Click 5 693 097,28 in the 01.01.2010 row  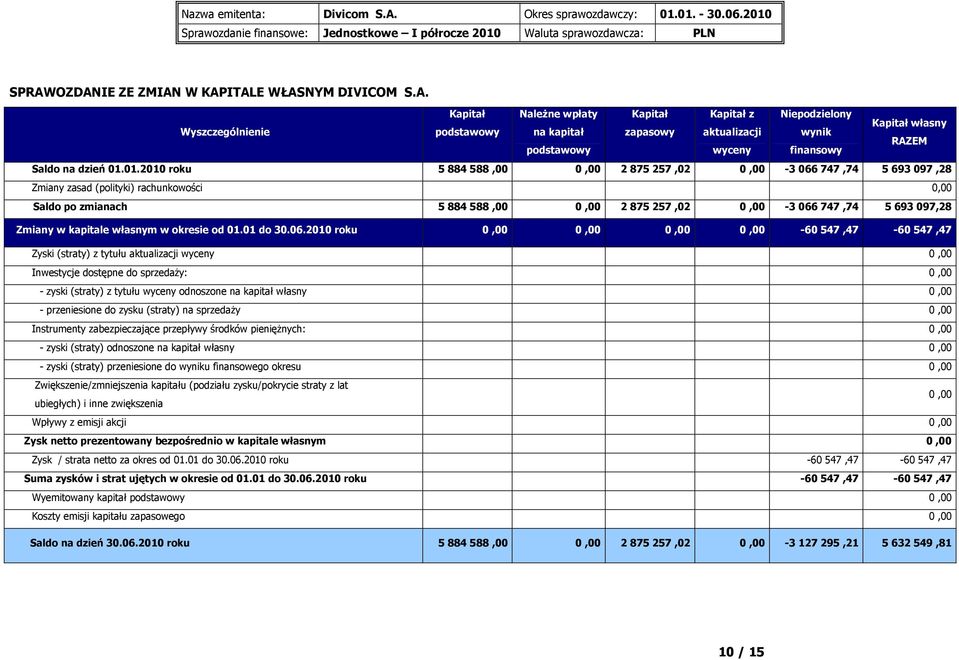click(917, 169)
